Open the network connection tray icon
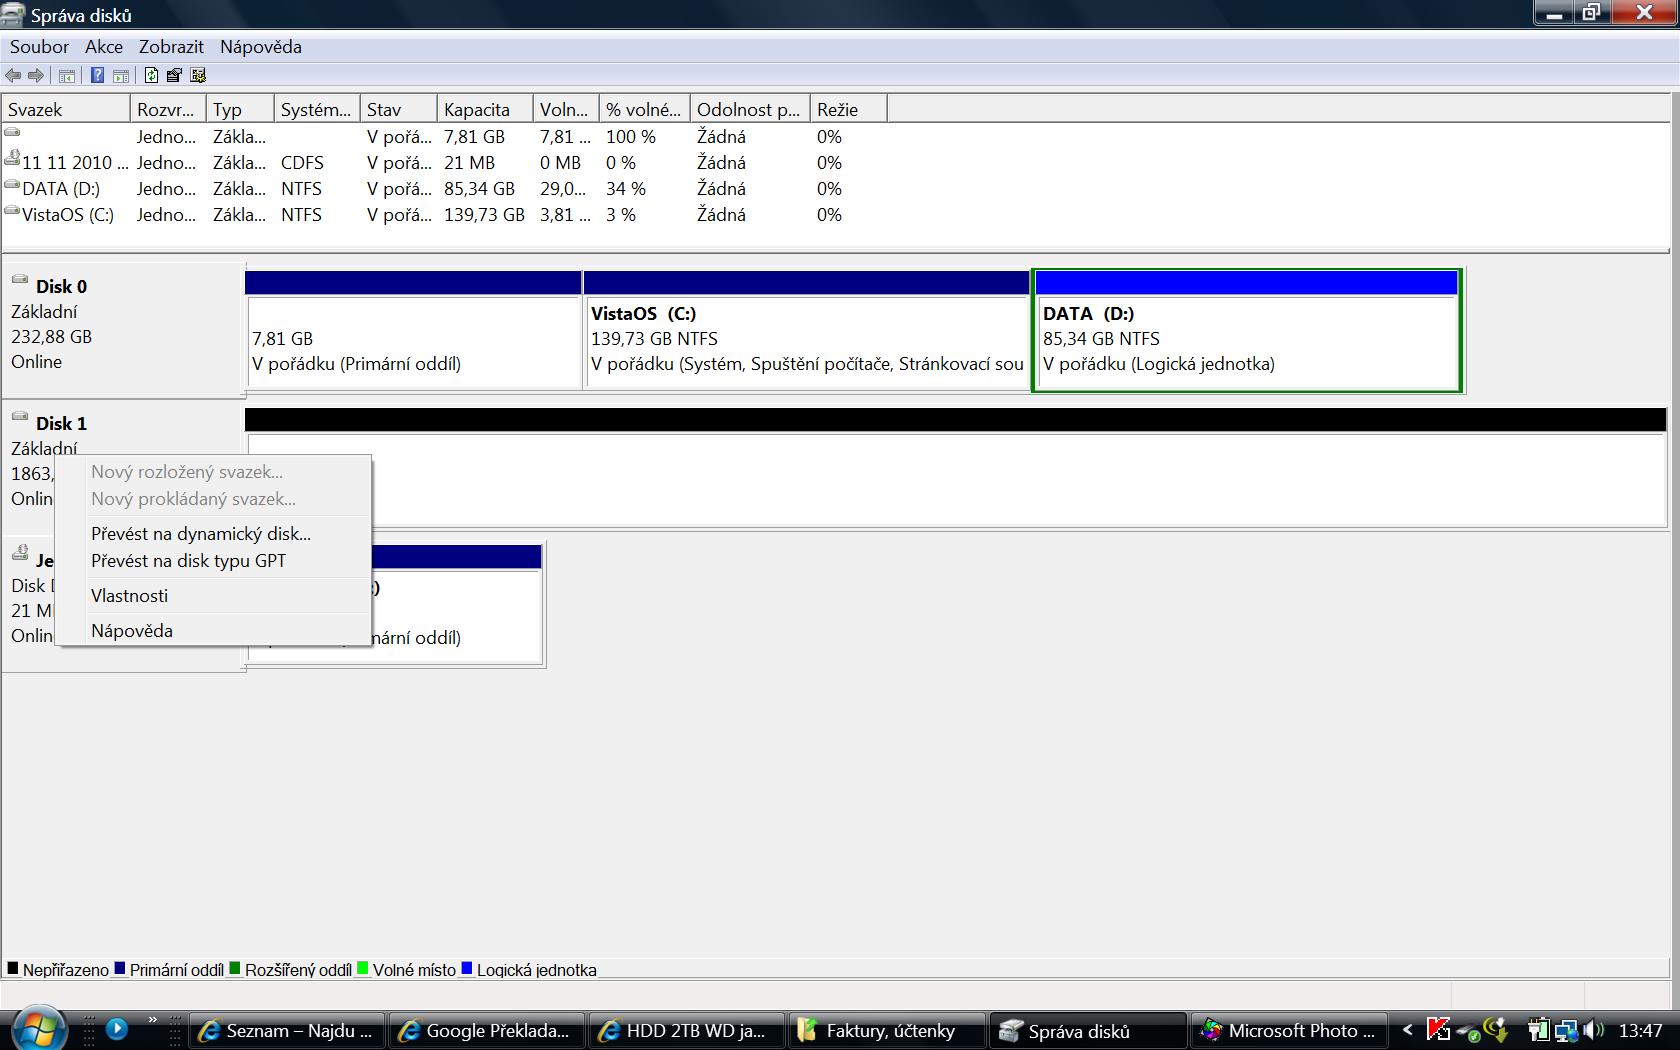1680x1050 pixels. (x=1566, y=1029)
